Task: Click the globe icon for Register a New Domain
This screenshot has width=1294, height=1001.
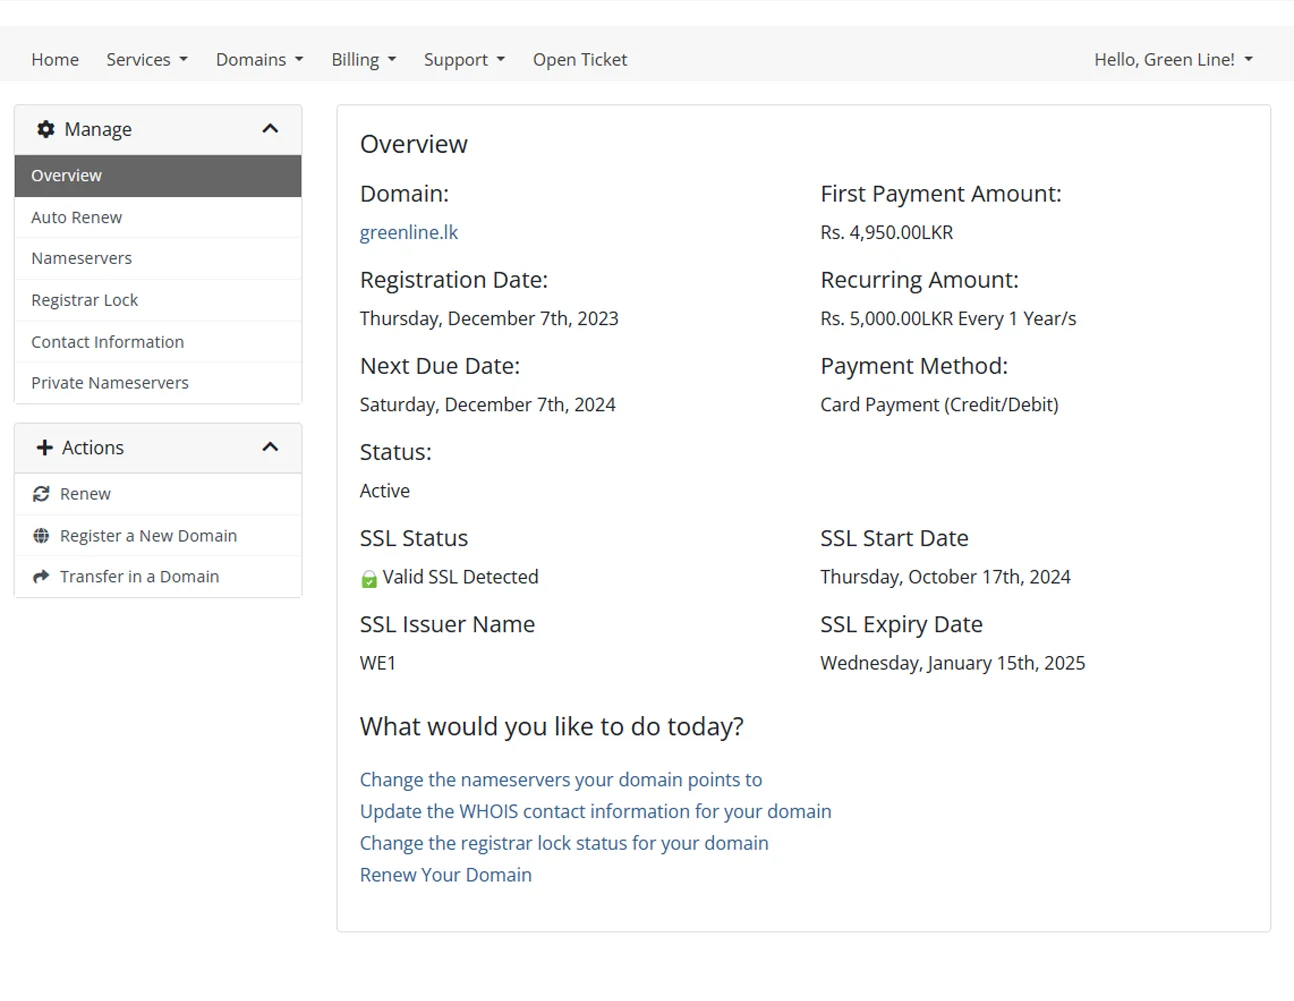Action: (41, 536)
